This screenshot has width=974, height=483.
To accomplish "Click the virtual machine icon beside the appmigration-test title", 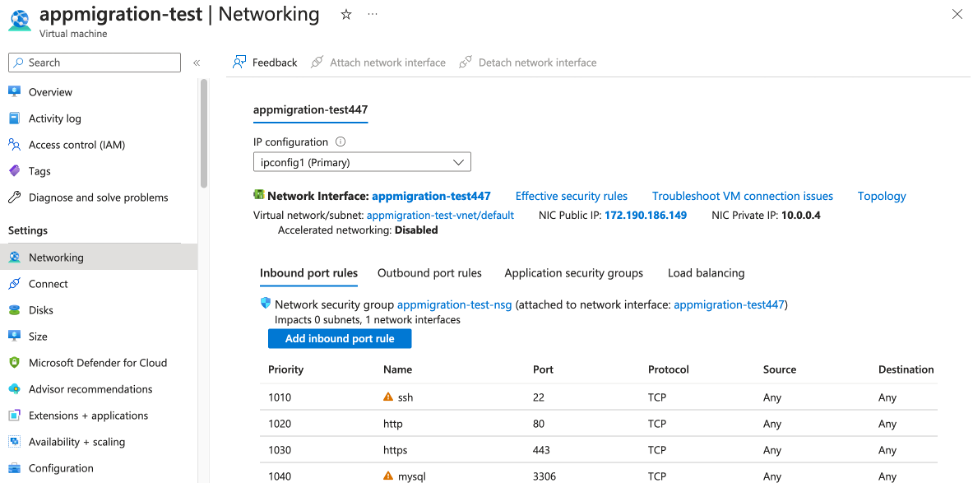I will [x=20, y=20].
